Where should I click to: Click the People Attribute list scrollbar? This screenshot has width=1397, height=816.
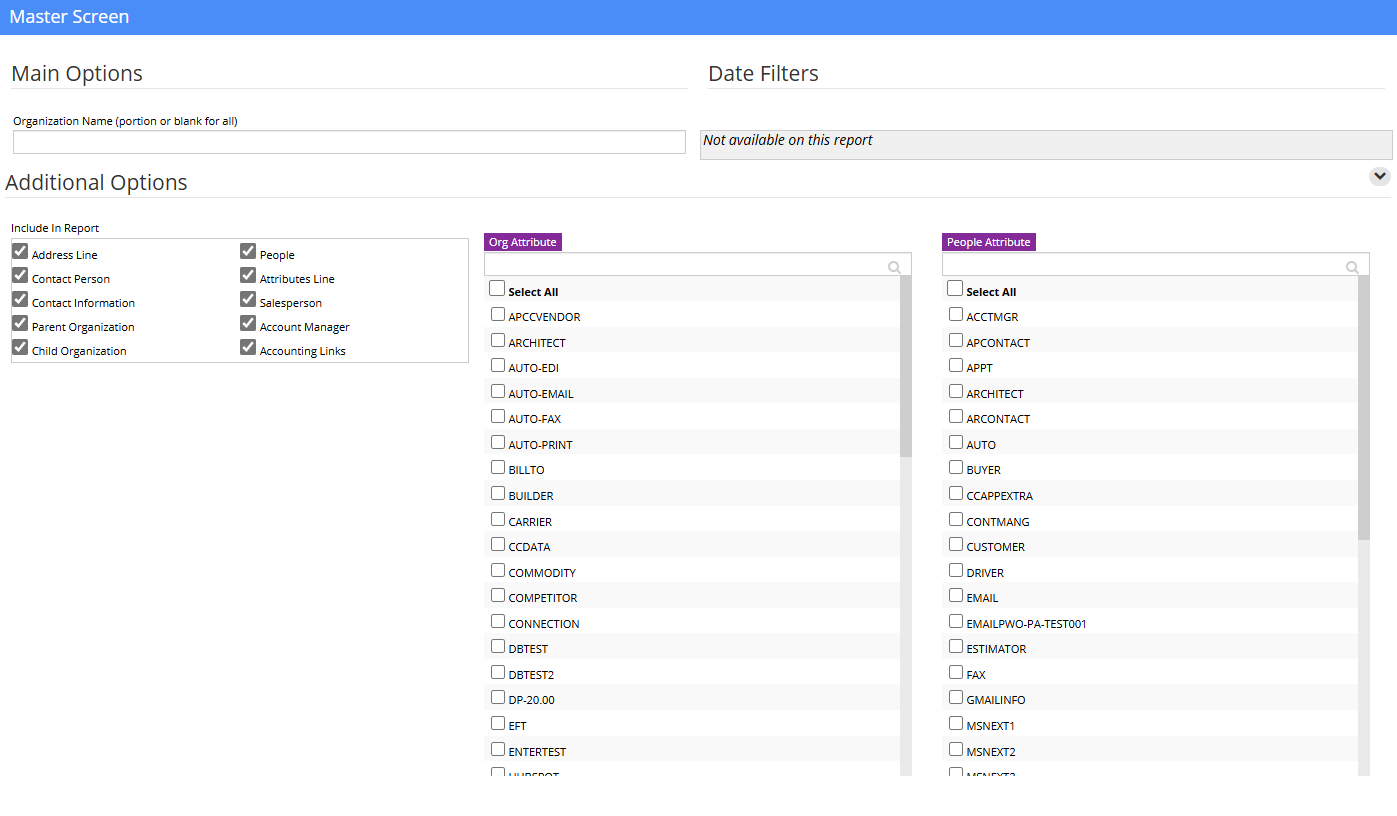[x=1364, y=408]
